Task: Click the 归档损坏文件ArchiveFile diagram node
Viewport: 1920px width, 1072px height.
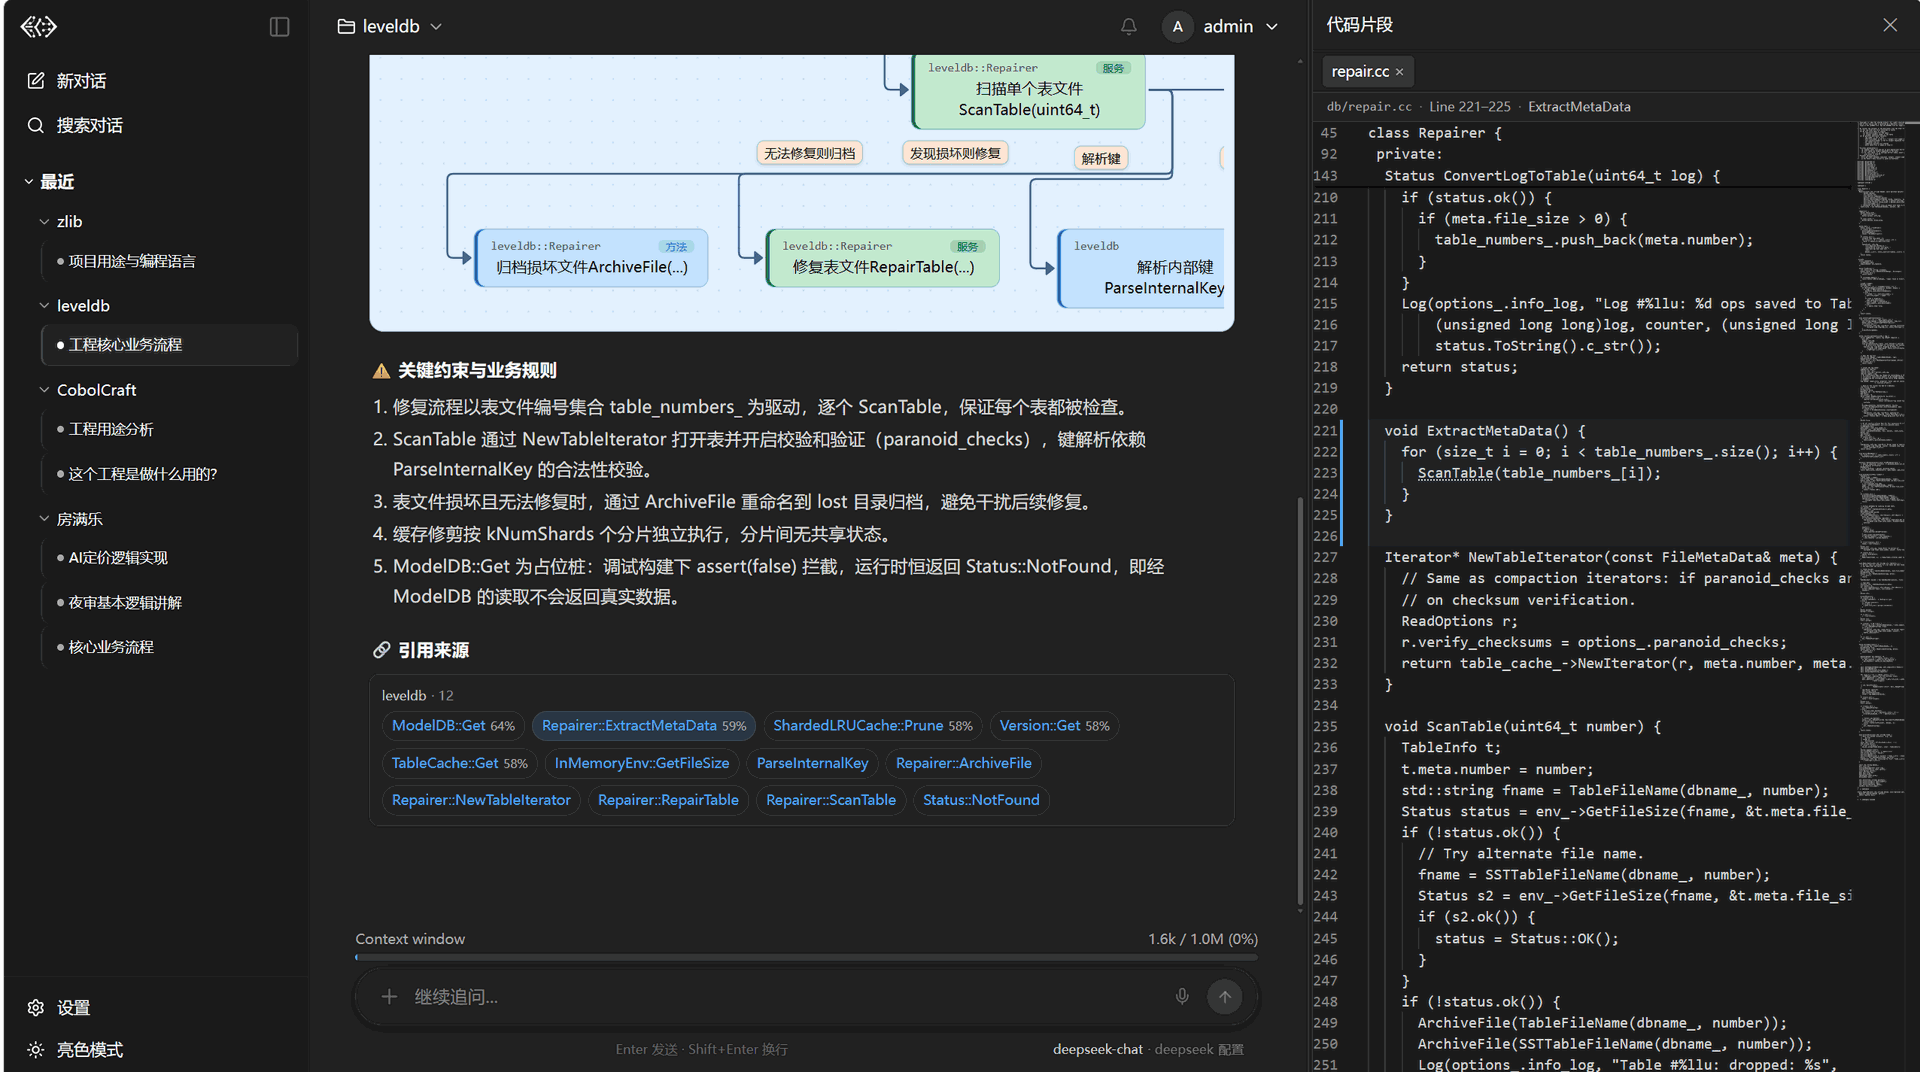Action: coord(592,258)
